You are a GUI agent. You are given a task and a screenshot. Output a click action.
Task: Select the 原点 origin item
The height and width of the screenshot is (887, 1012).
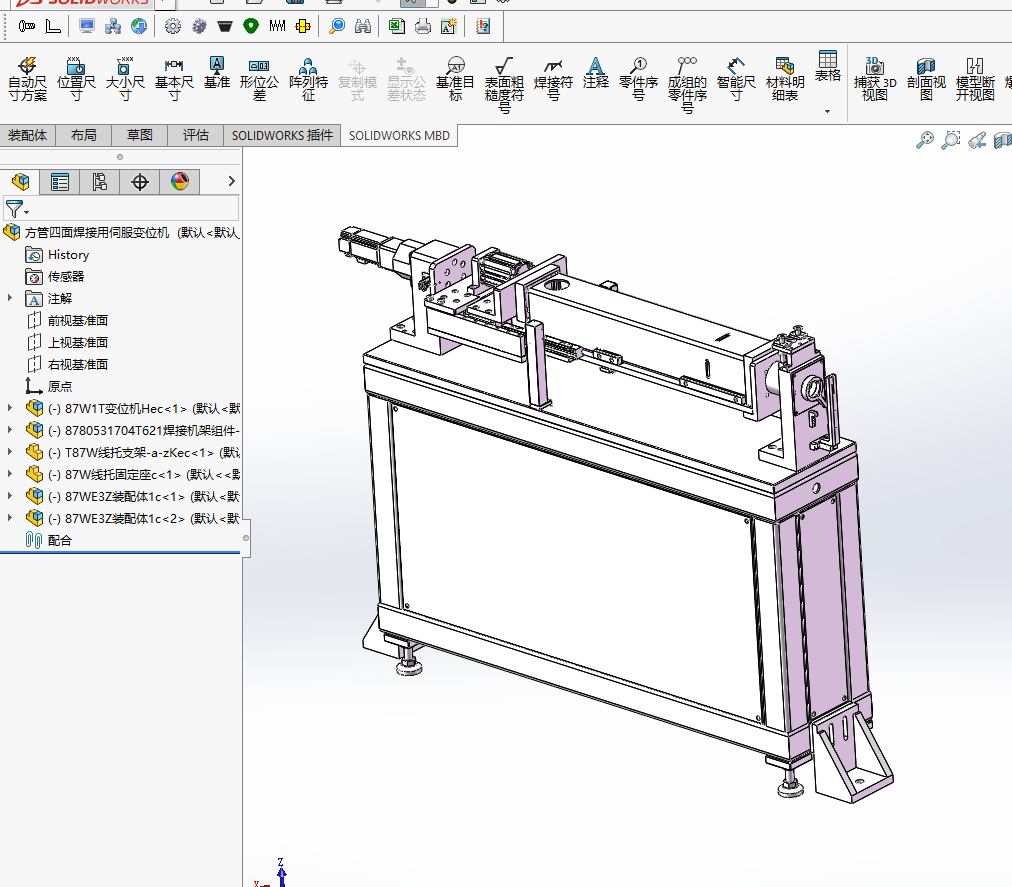point(49,386)
